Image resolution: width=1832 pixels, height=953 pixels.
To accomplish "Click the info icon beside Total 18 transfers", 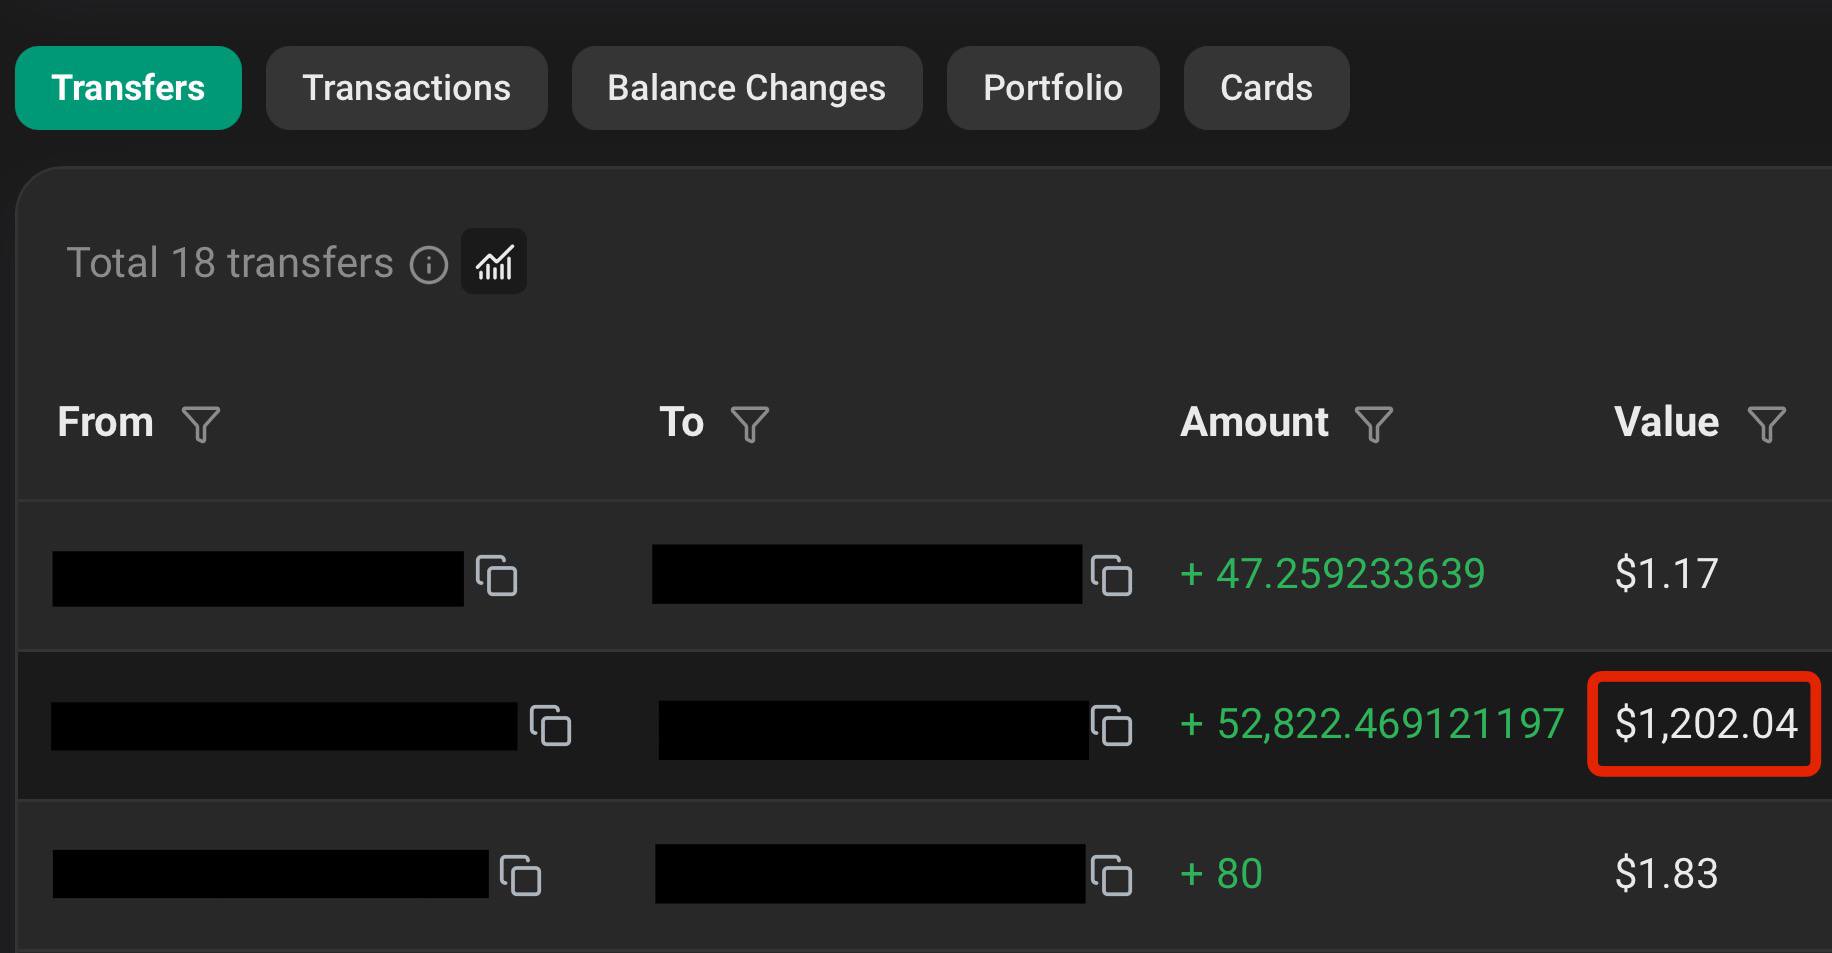I will 429,265.
